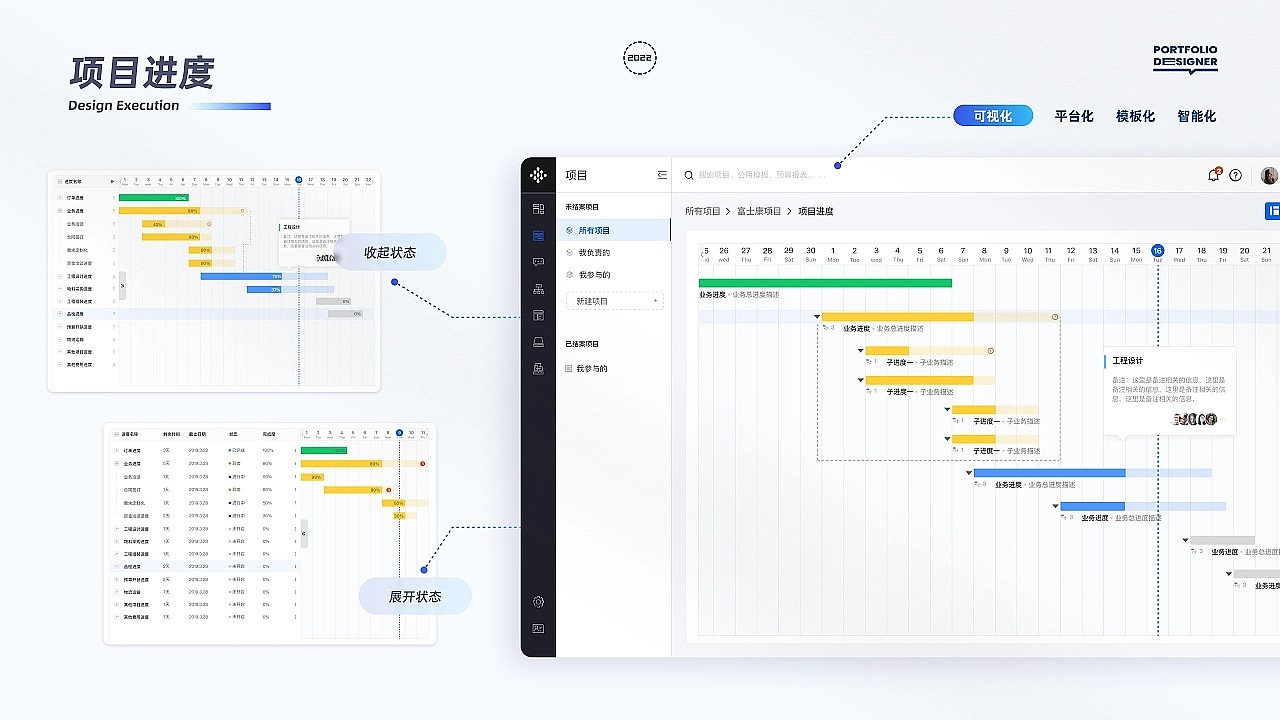
Task: Collapse the third 子进度一 row triangle
Action: tap(947, 409)
